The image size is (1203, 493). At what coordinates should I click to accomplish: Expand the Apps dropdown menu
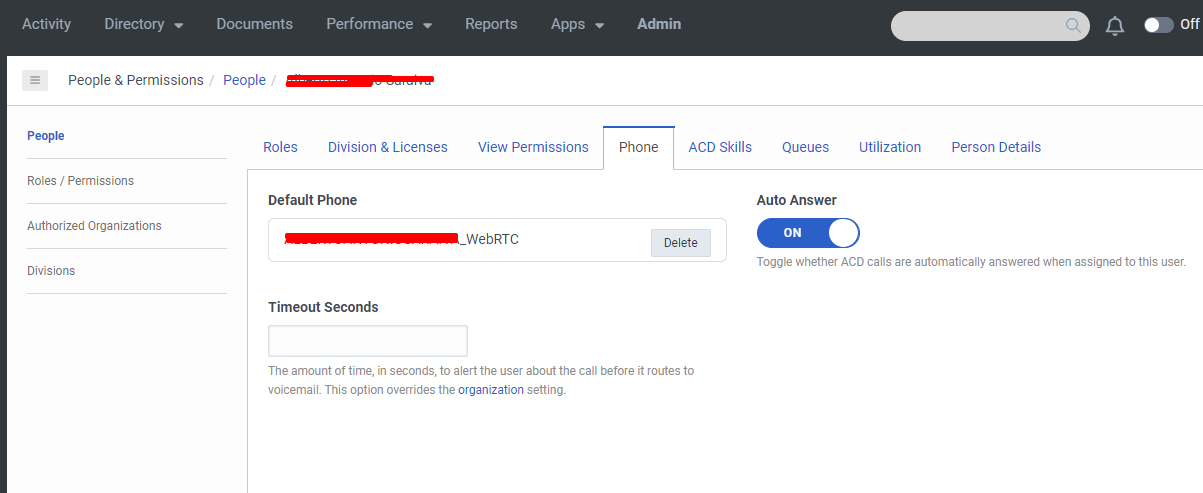coord(577,24)
